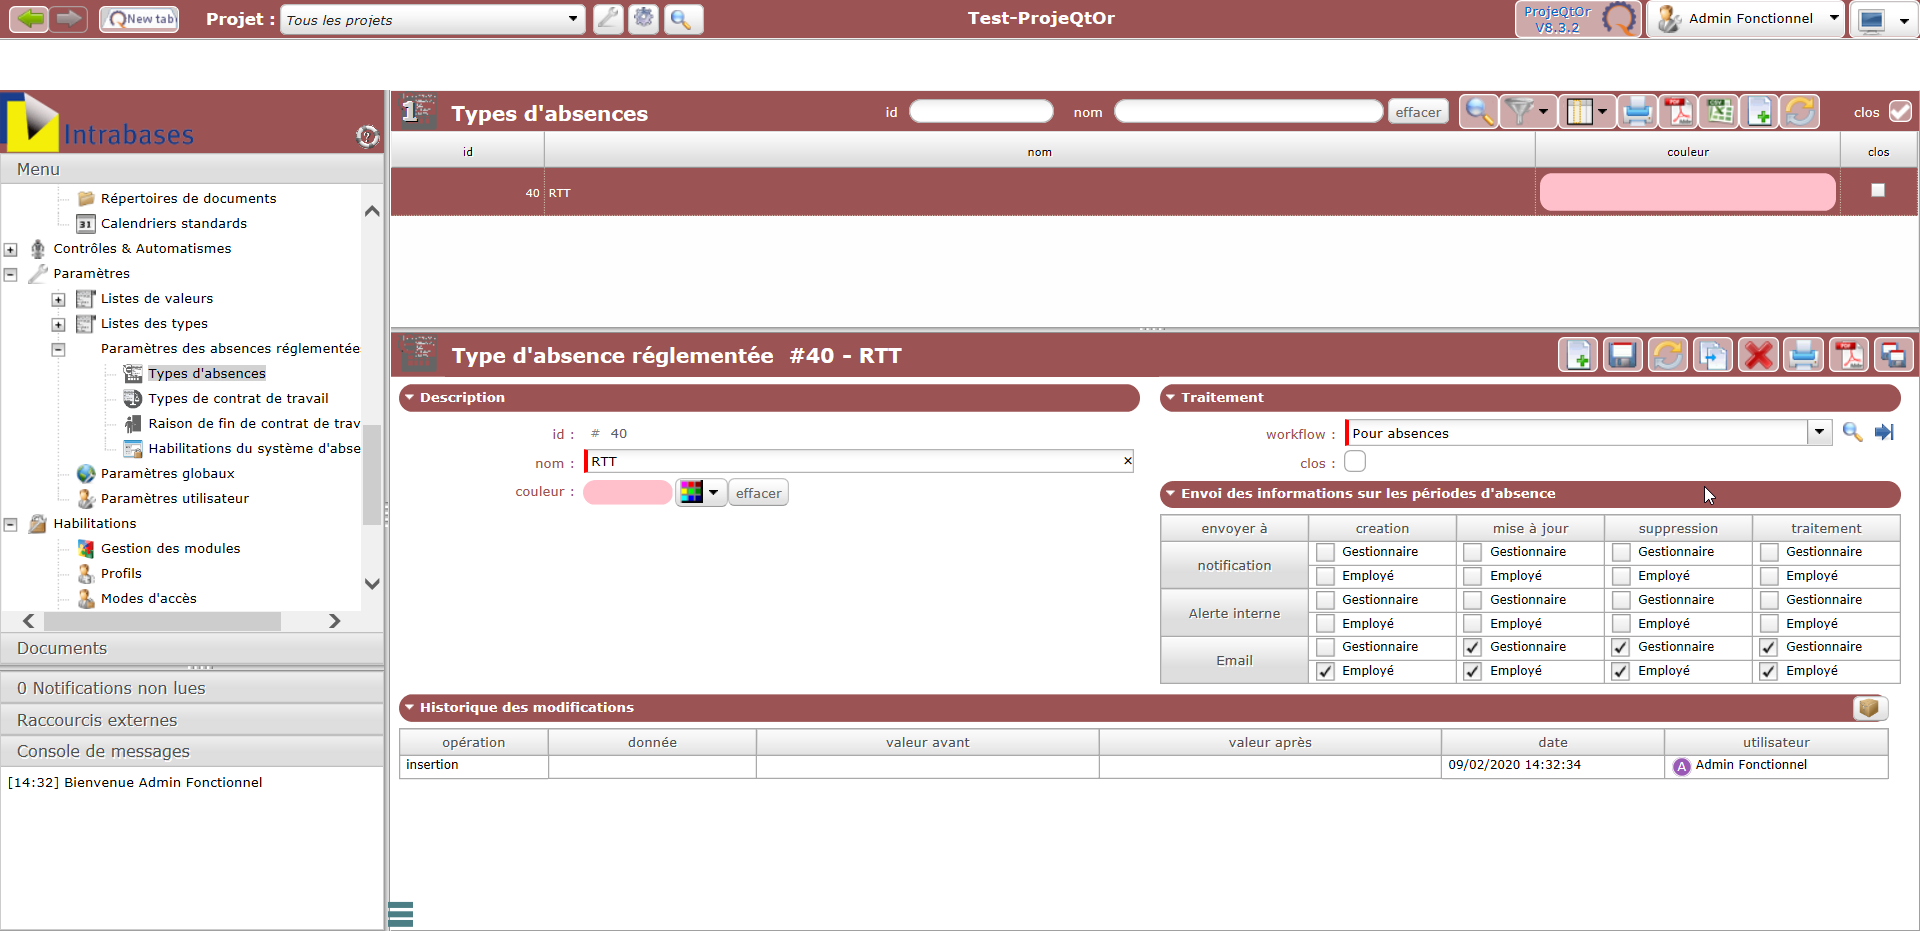Click the magnifier search icon beside workflow

(x=1852, y=432)
